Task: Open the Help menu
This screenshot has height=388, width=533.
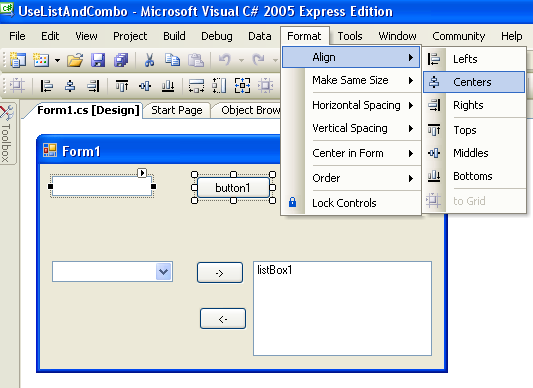Action: 512,36
